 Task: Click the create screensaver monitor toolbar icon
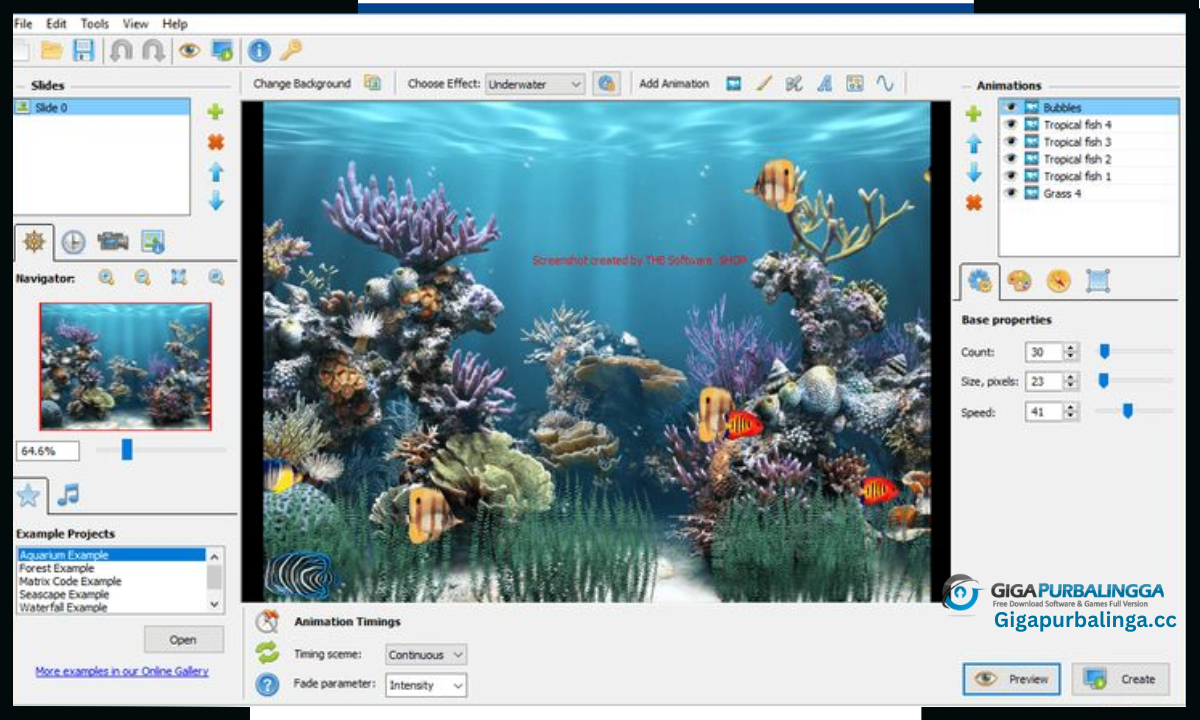222,50
